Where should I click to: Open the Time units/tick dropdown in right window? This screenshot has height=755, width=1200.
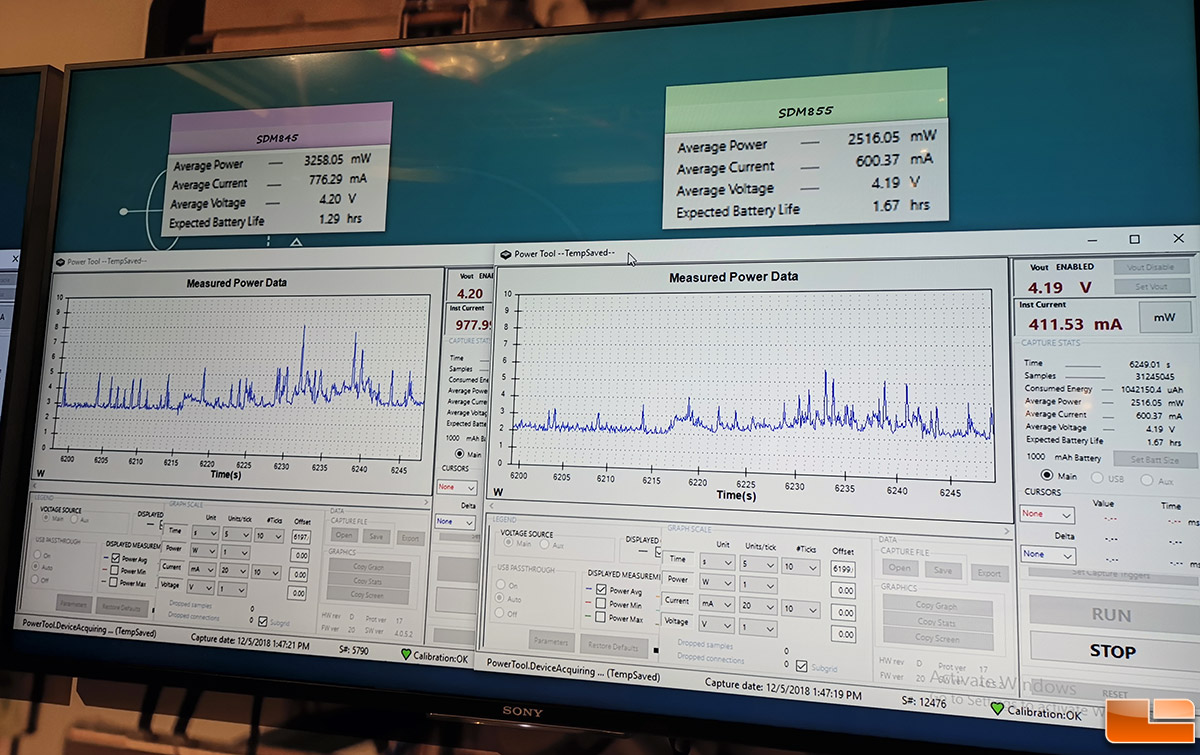pyautogui.click(x=758, y=565)
